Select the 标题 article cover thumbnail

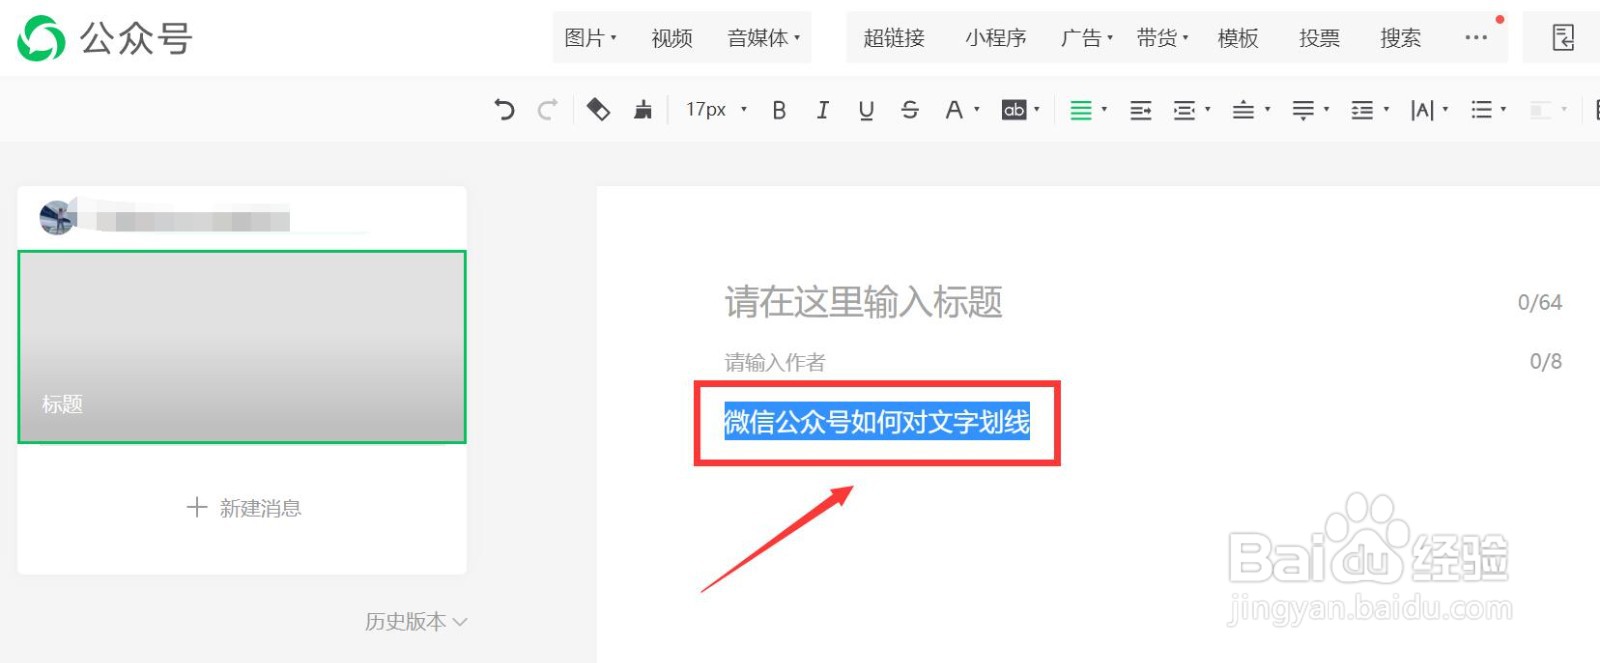(242, 347)
